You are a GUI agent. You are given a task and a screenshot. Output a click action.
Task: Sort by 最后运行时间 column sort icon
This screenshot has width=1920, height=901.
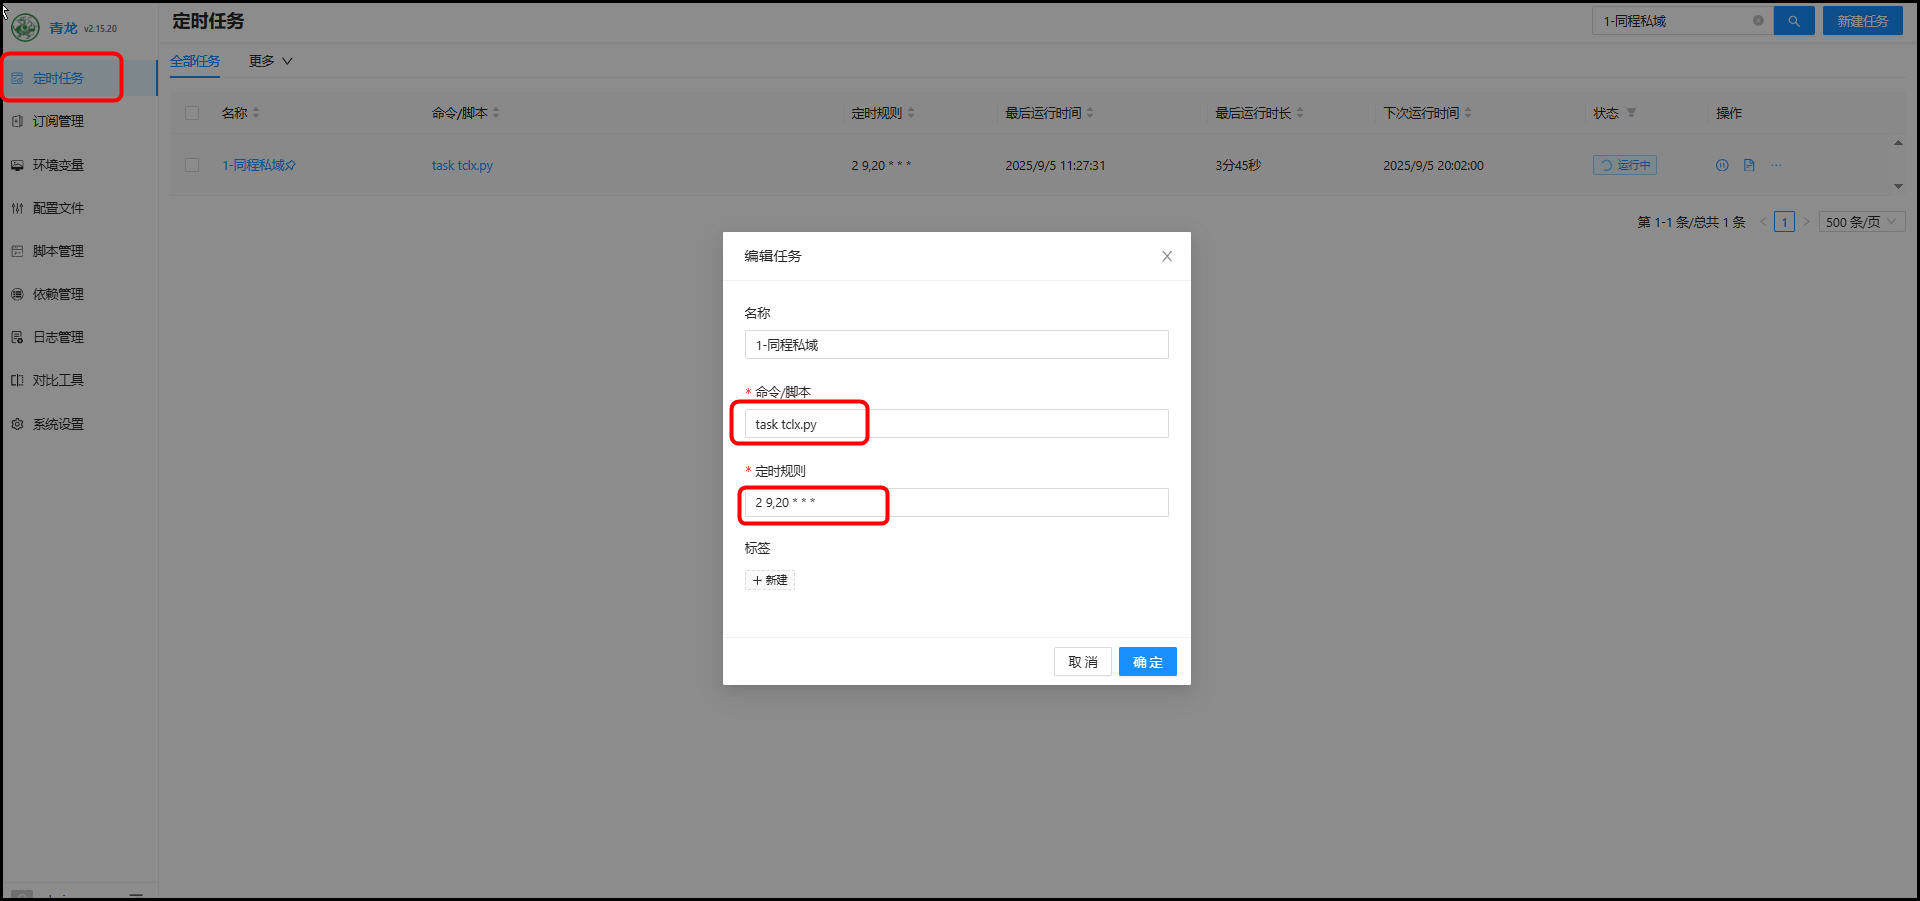pyautogui.click(x=1090, y=113)
